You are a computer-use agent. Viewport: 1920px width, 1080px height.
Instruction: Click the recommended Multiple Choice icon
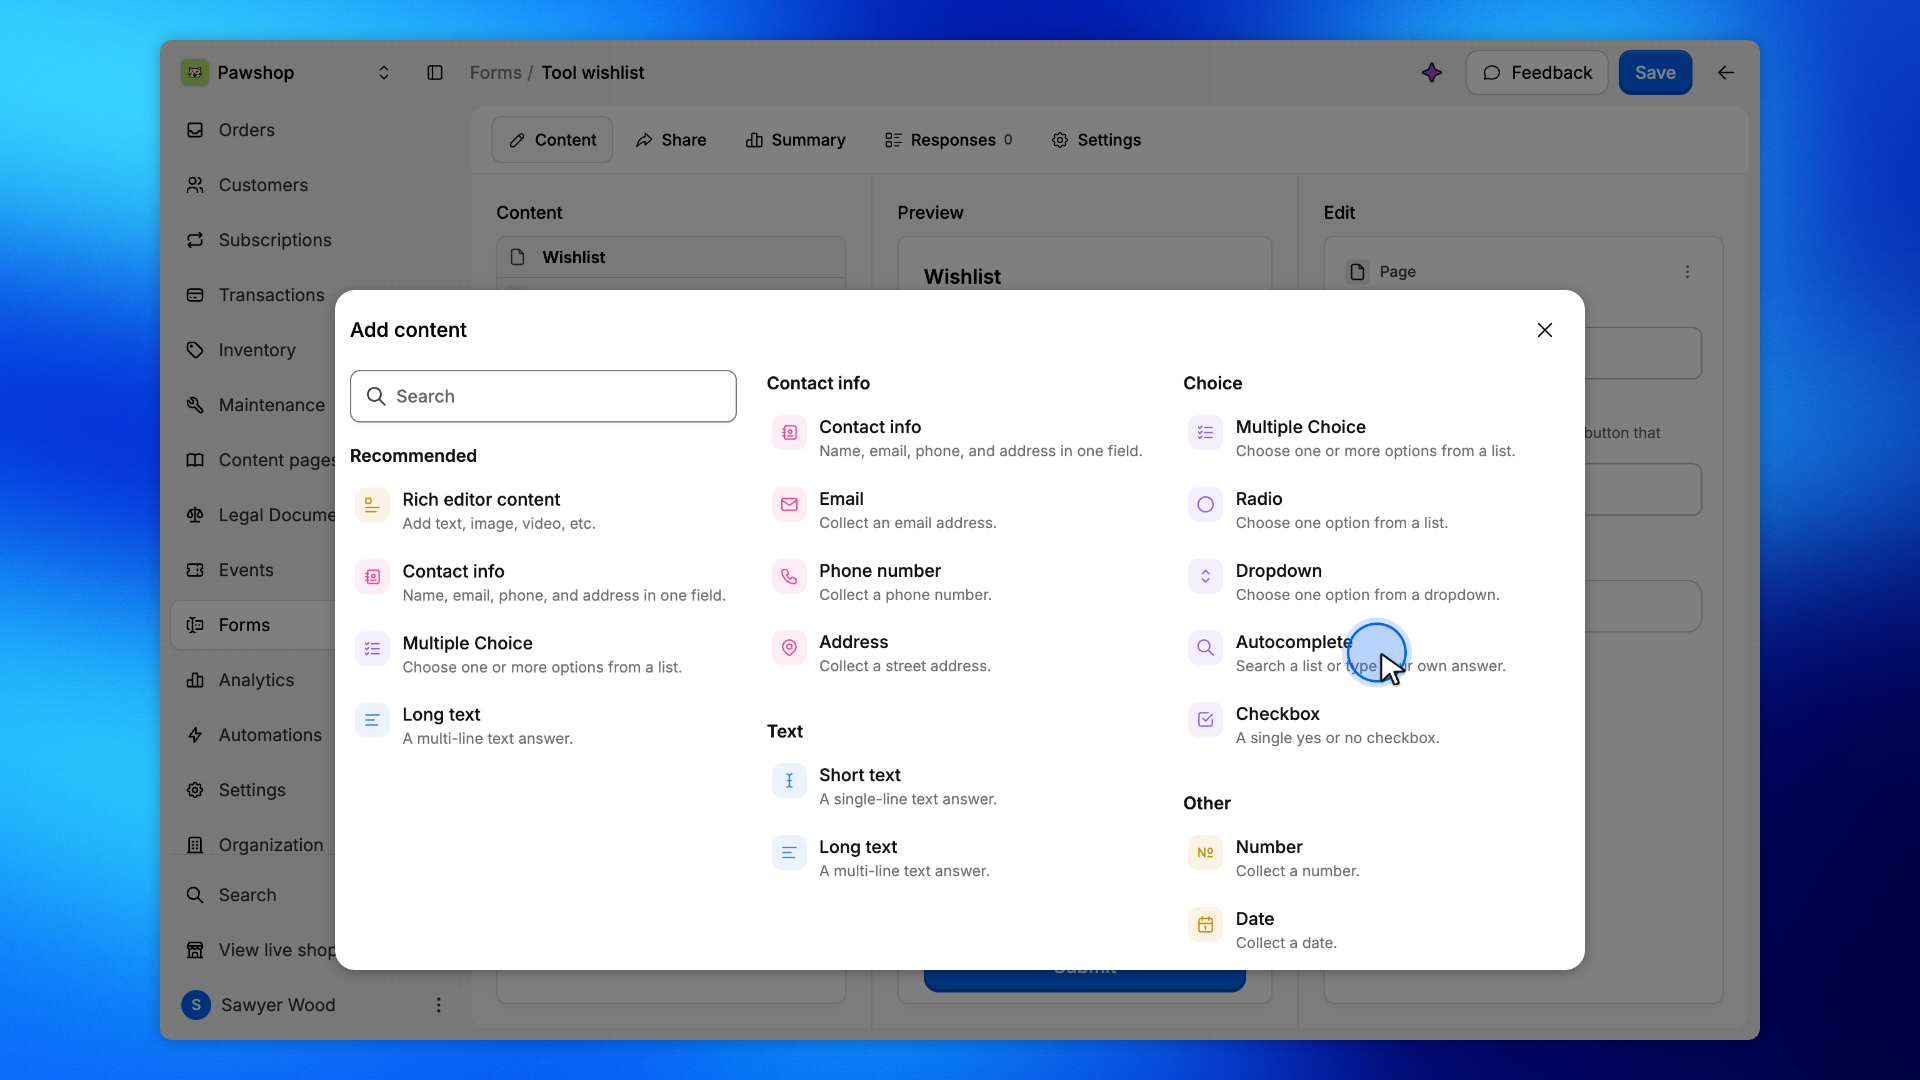pos(372,649)
